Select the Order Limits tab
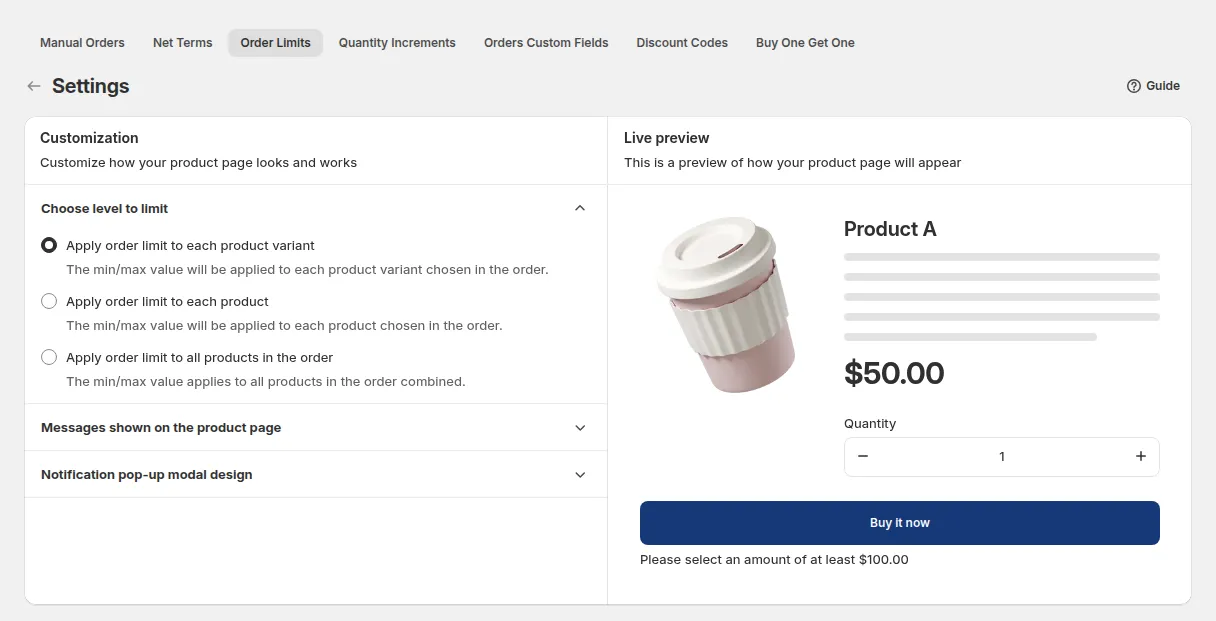 coord(276,43)
